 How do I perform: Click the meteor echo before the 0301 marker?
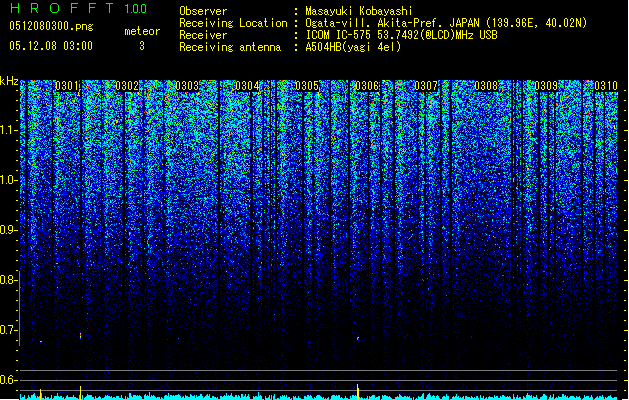point(41,341)
